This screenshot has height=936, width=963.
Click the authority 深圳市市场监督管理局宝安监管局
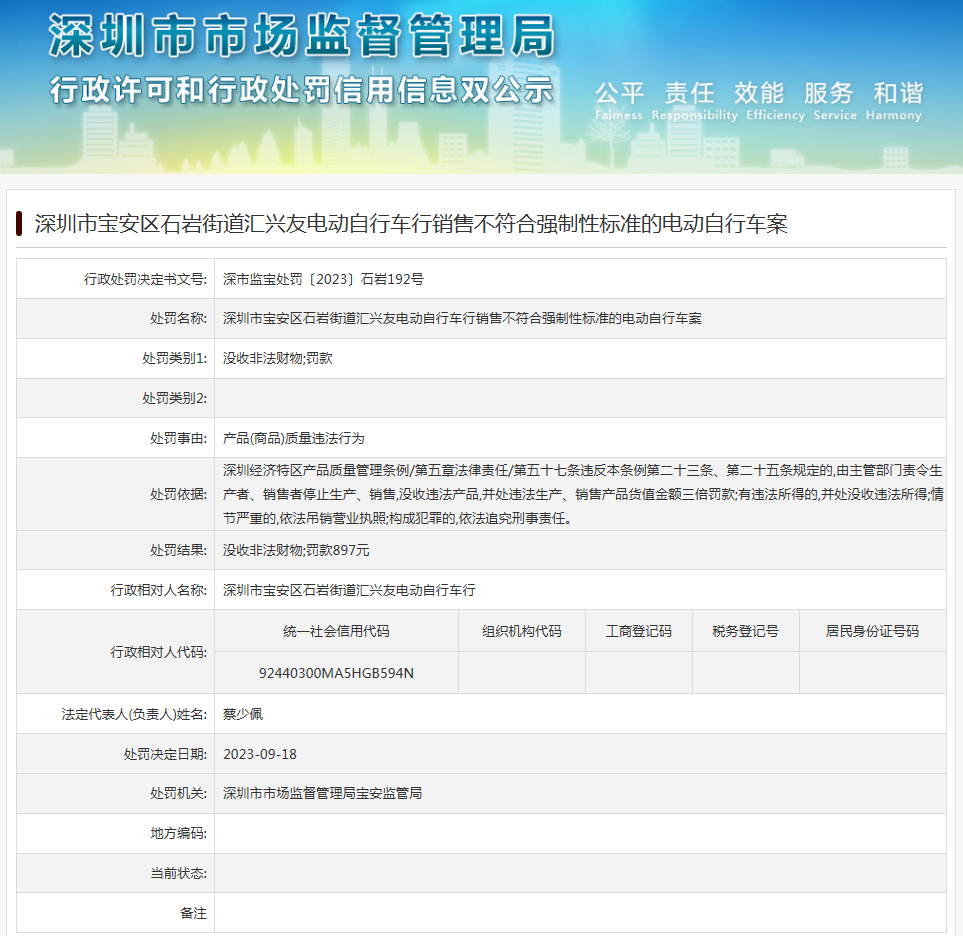(322, 793)
